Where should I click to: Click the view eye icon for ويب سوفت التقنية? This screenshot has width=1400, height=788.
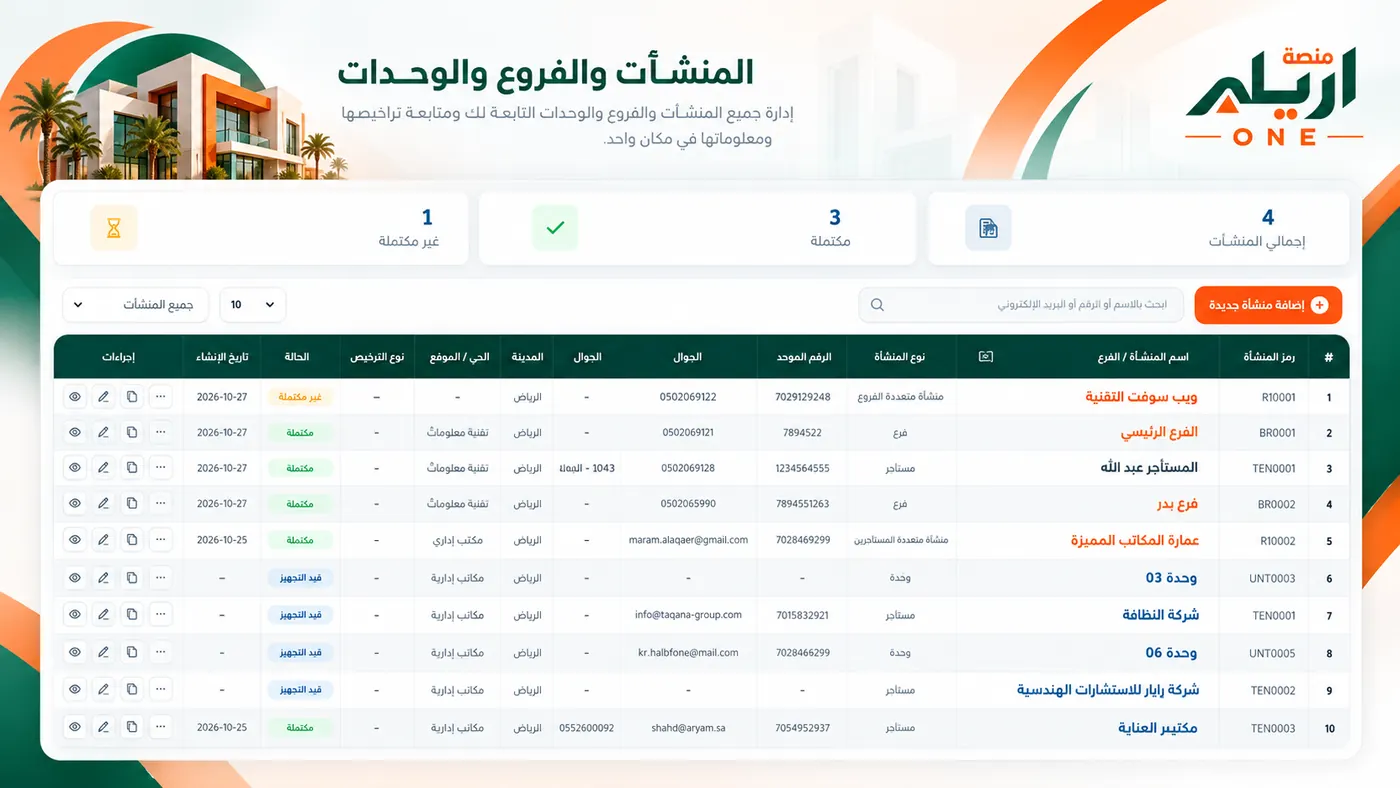click(75, 397)
